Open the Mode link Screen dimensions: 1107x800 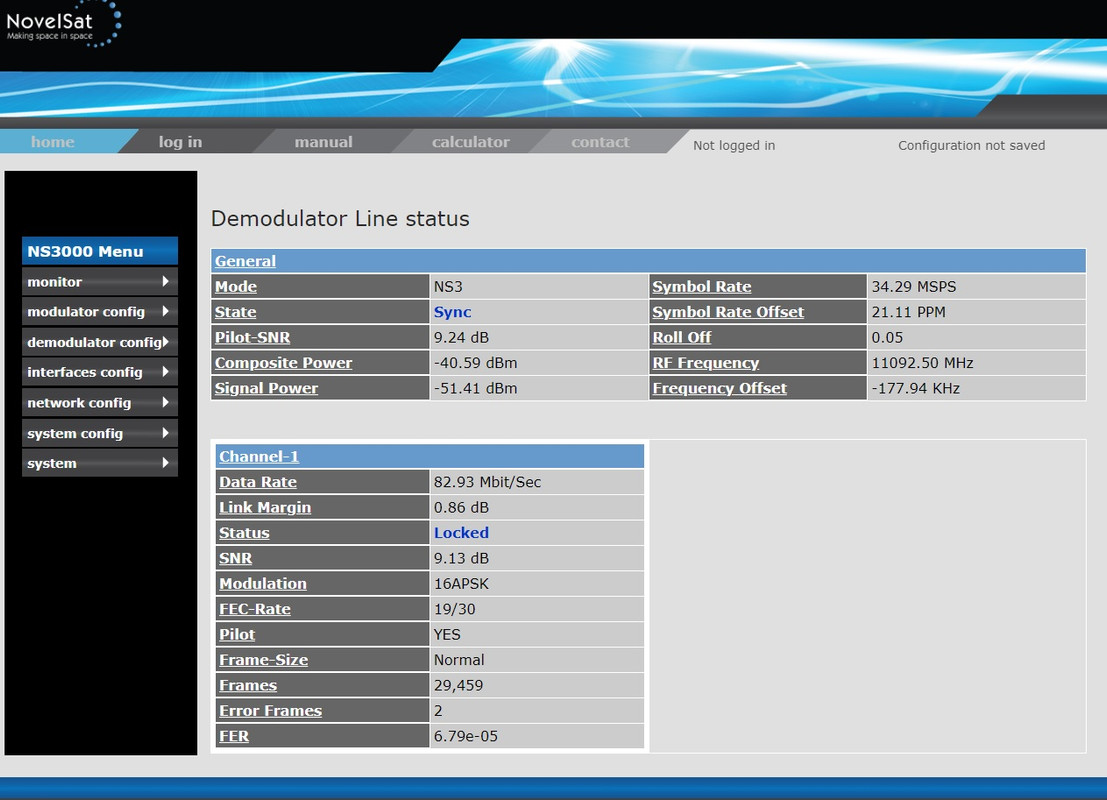[x=236, y=286]
